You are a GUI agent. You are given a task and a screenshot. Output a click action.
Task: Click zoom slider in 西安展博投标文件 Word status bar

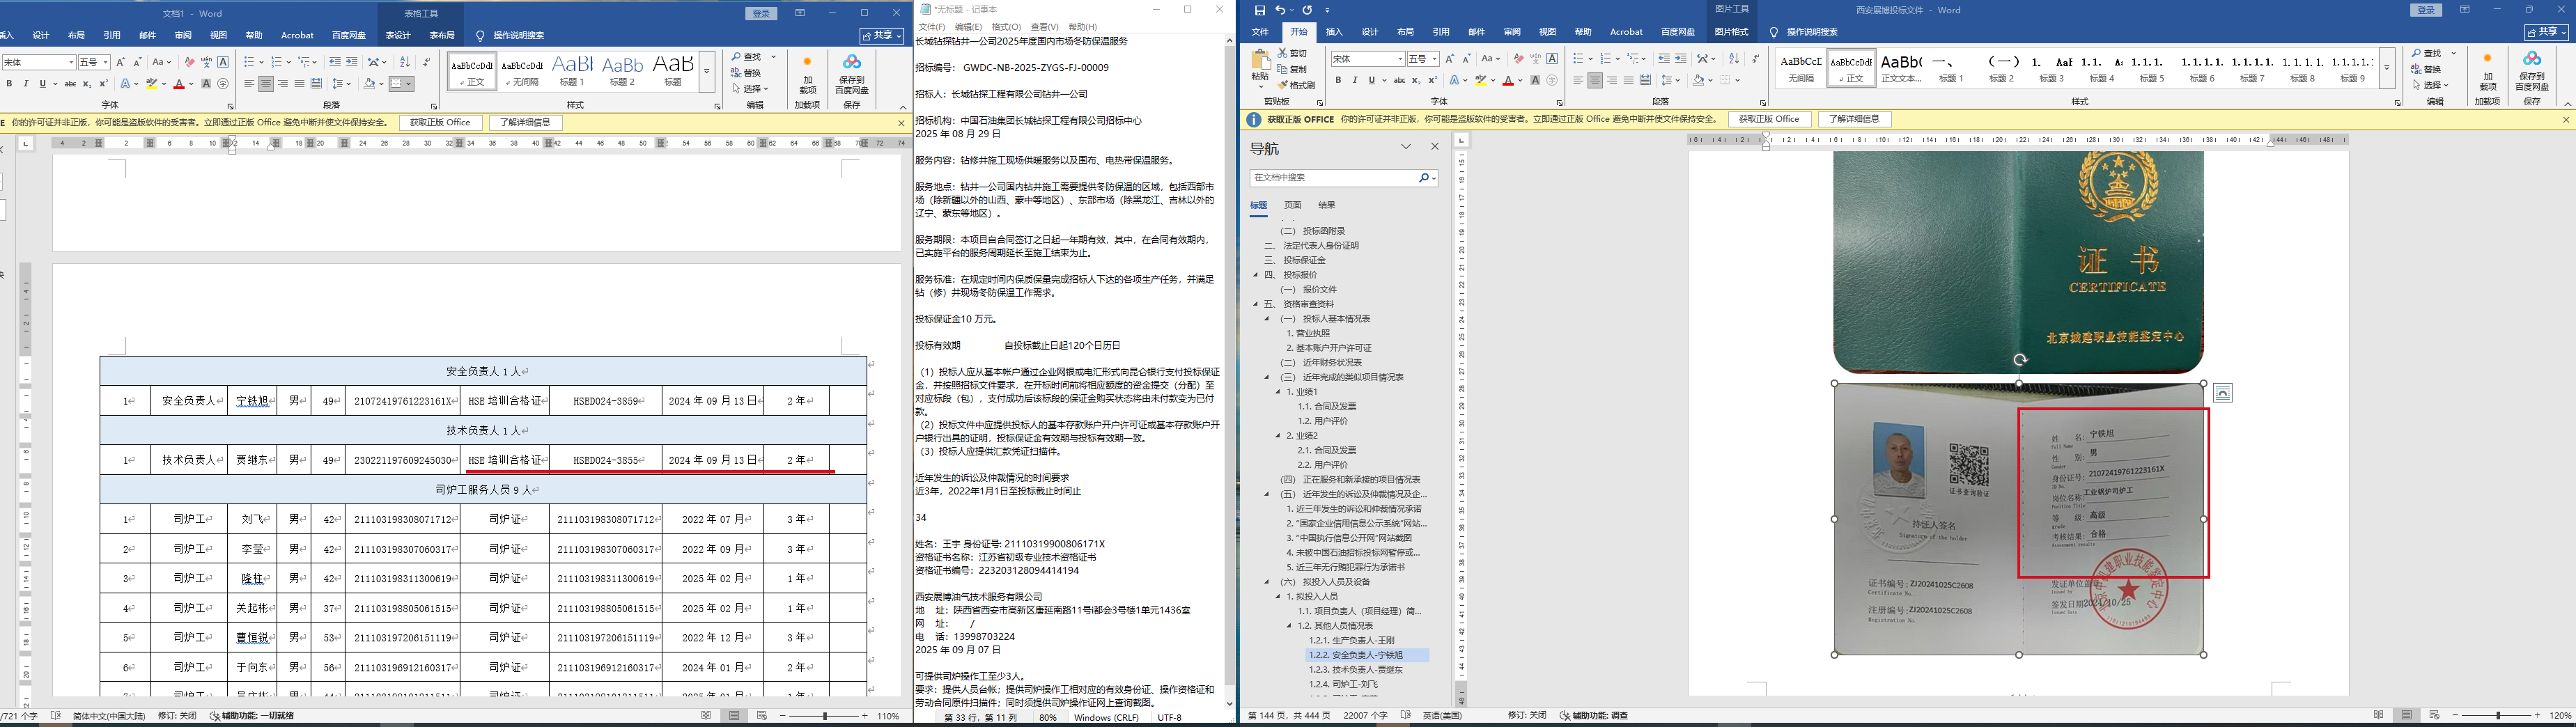click(x=2496, y=716)
